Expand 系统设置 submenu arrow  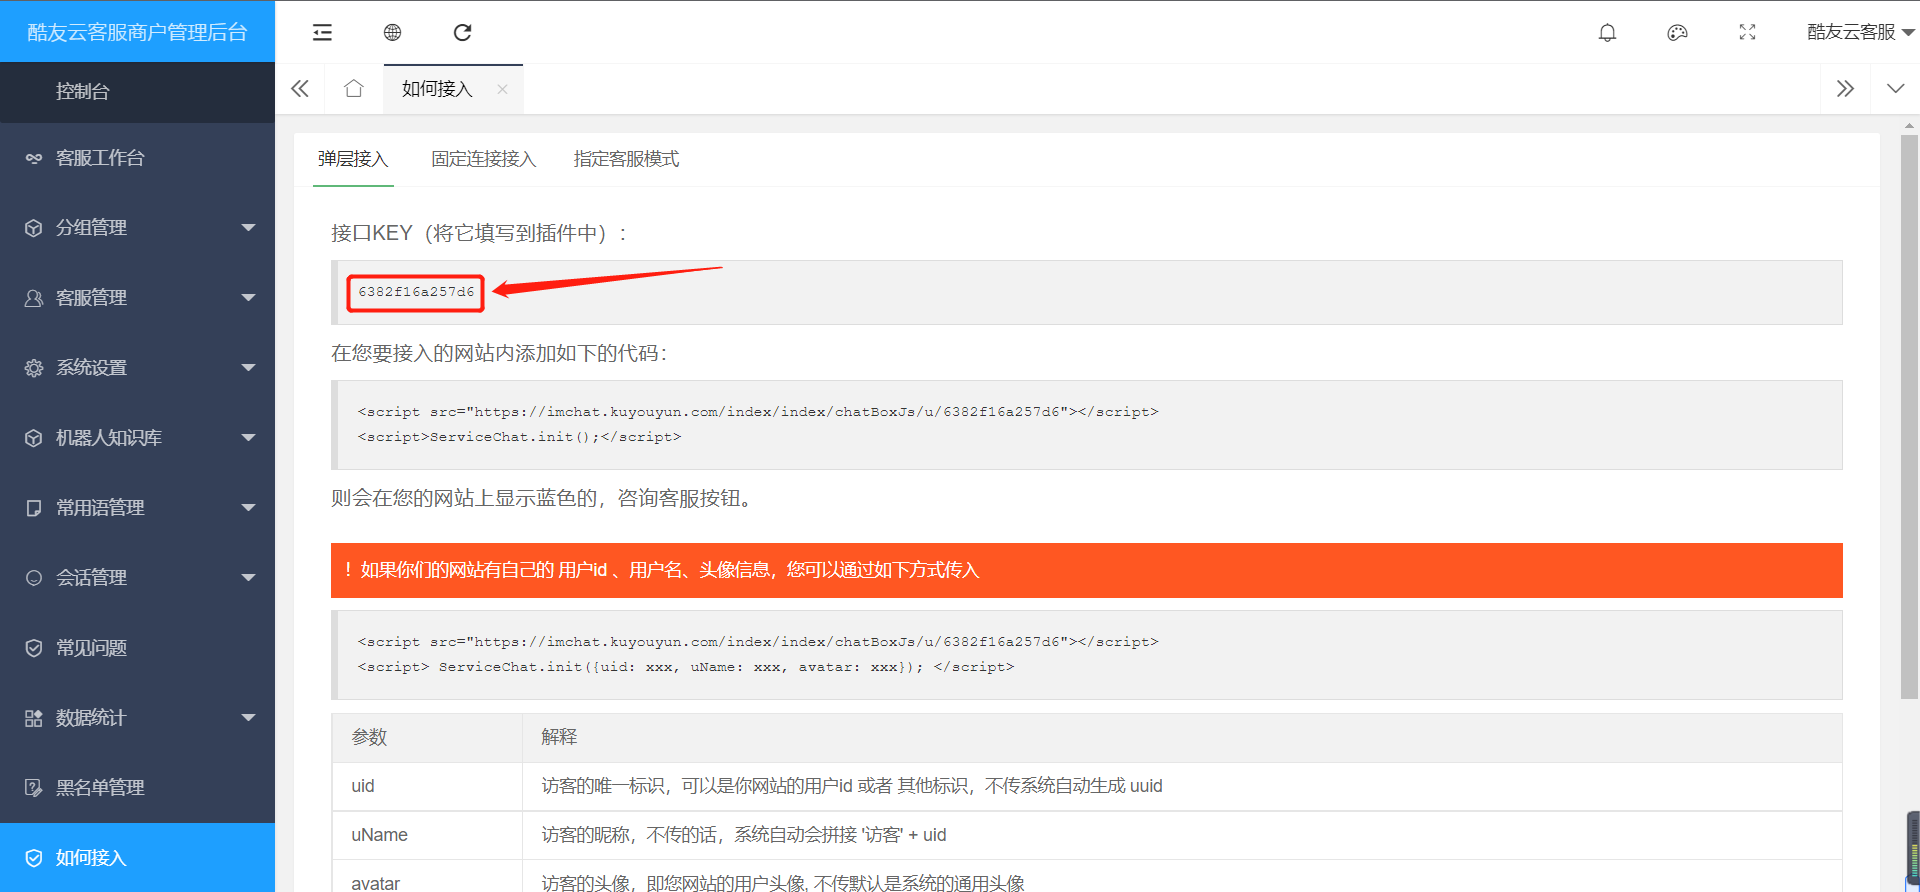click(x=248, y=368)
